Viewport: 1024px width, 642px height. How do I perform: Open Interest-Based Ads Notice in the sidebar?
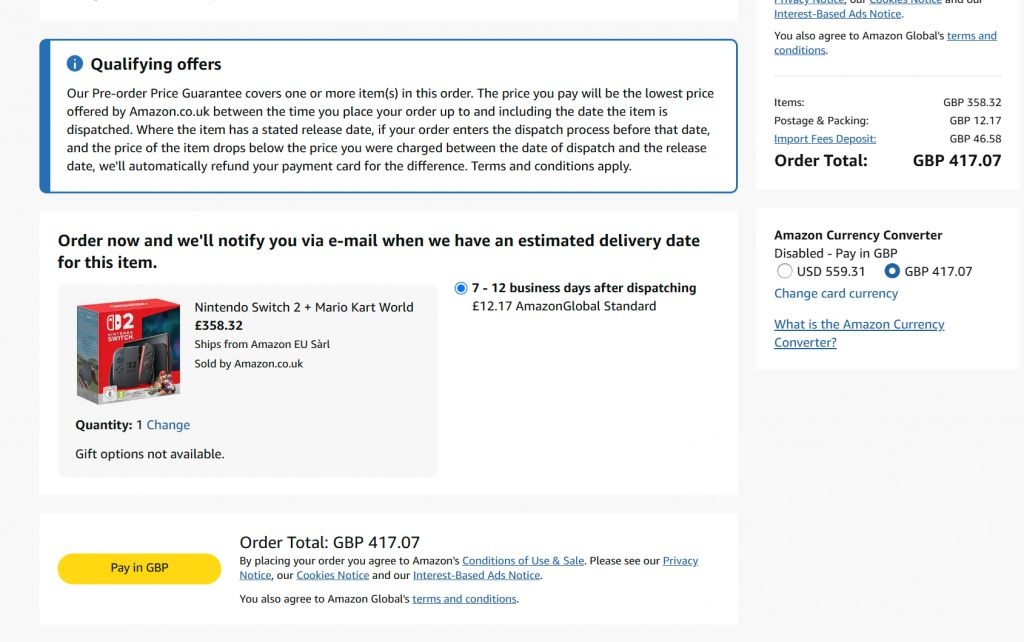tap(838, 14)
